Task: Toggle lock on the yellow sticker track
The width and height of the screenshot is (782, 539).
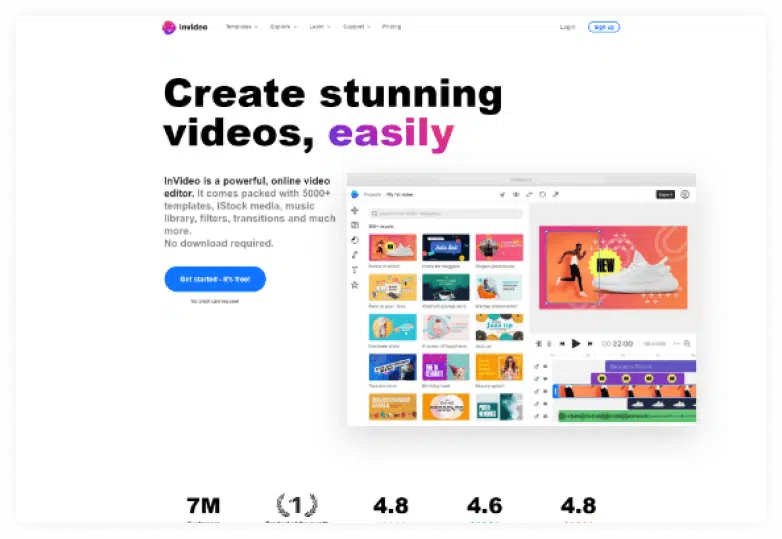Action: [537, 379]
